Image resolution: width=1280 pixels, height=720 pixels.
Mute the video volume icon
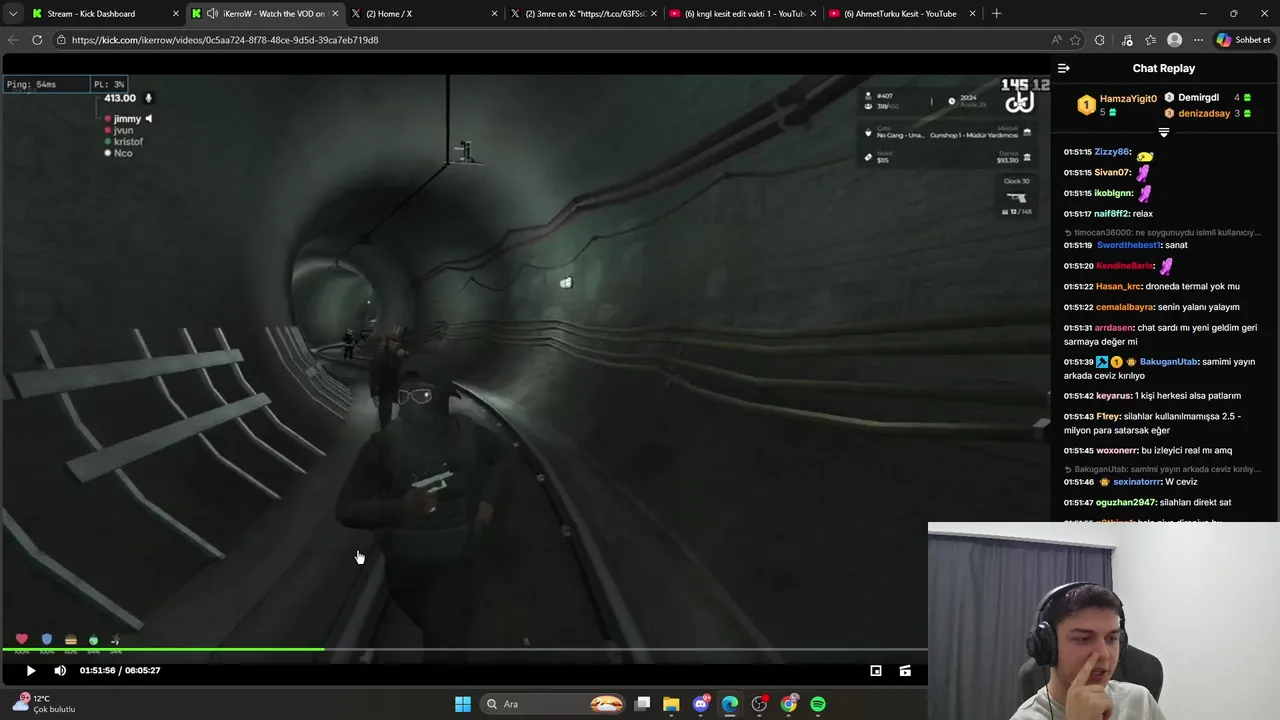60,671
